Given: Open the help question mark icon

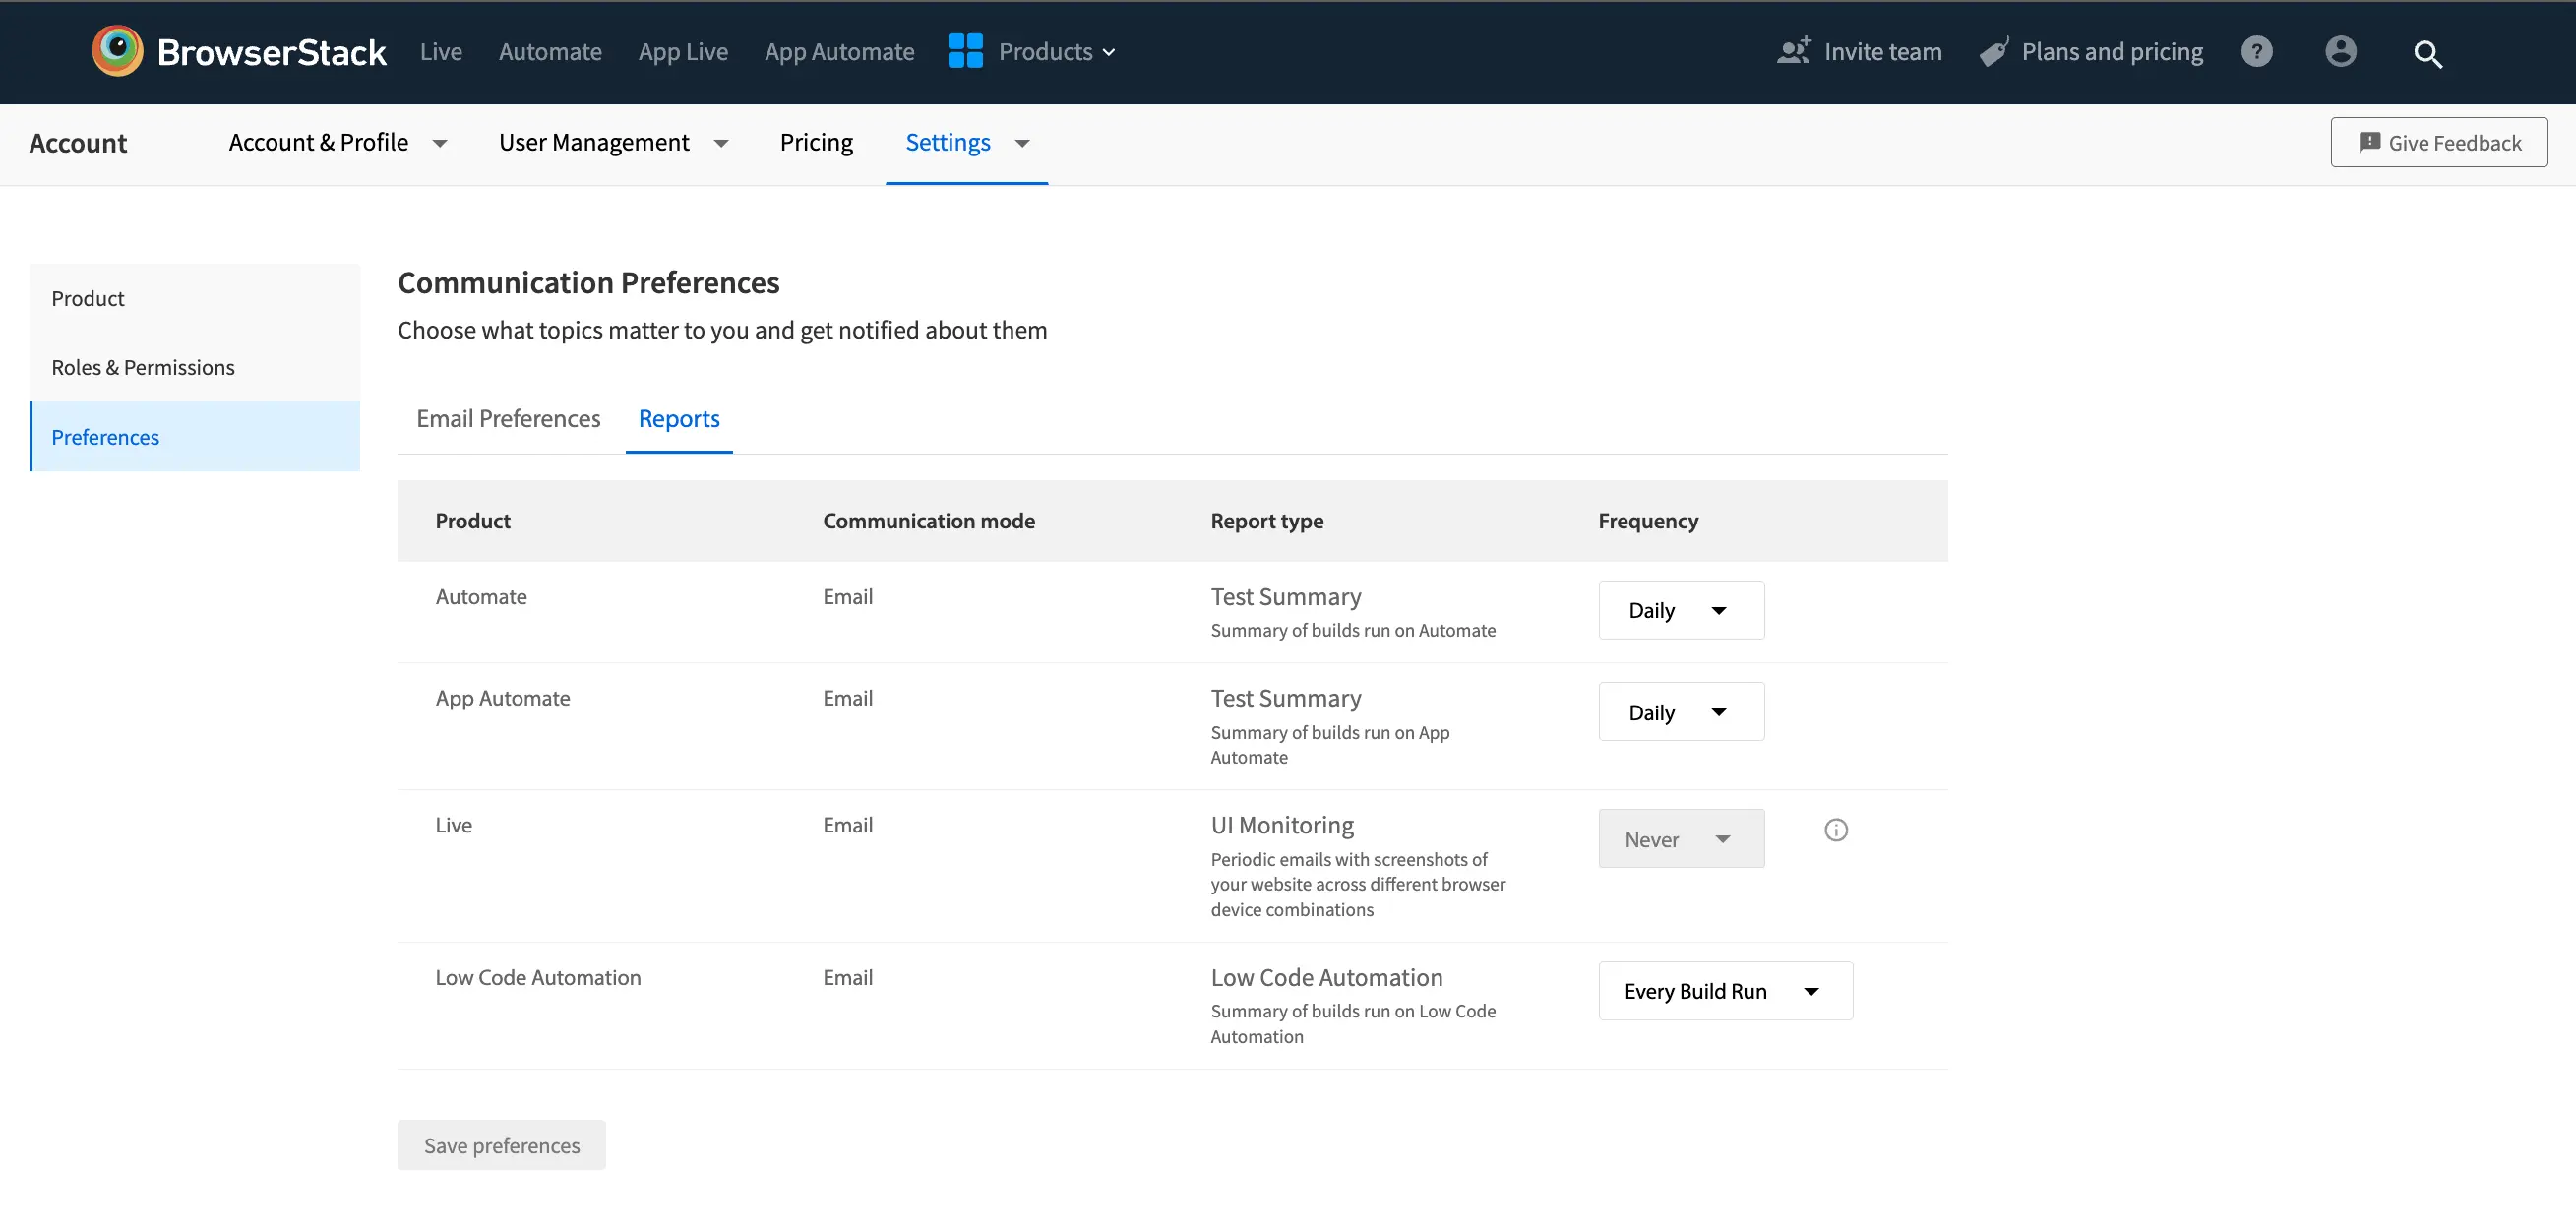Looking at the screenshot, I should tap(2256, 51).
